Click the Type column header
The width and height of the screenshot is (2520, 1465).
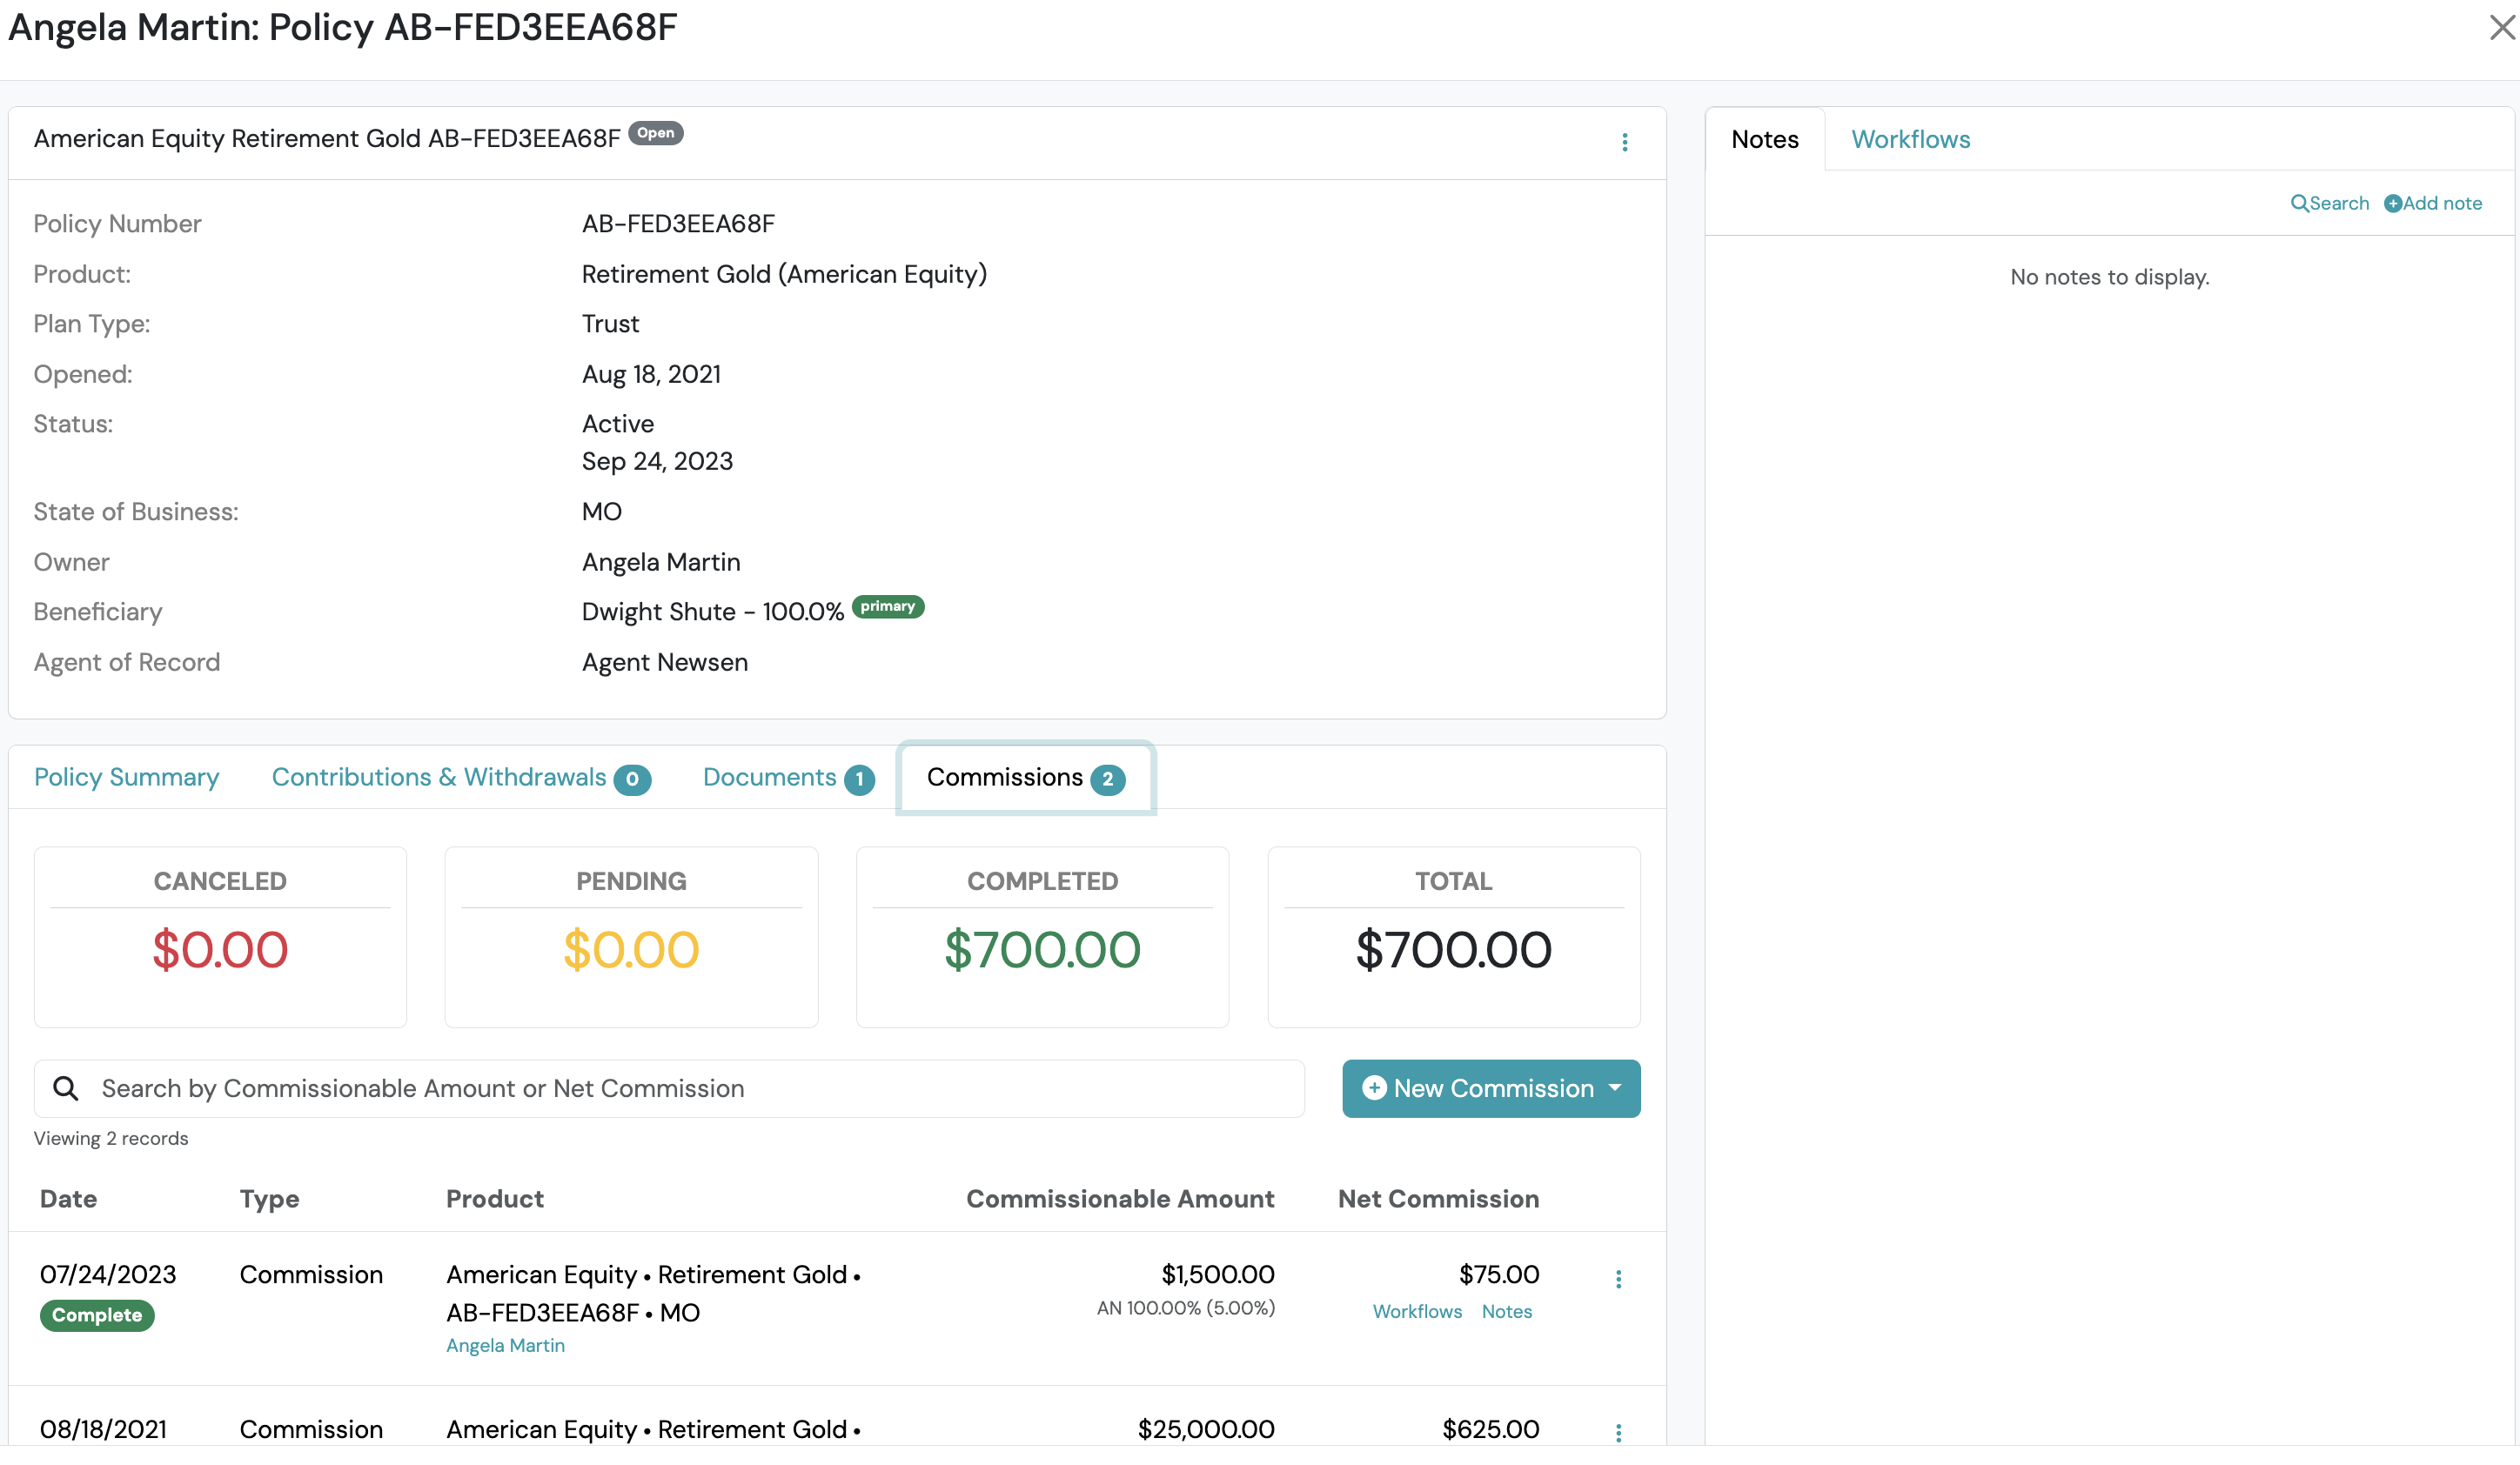[x=269, y=1198]
